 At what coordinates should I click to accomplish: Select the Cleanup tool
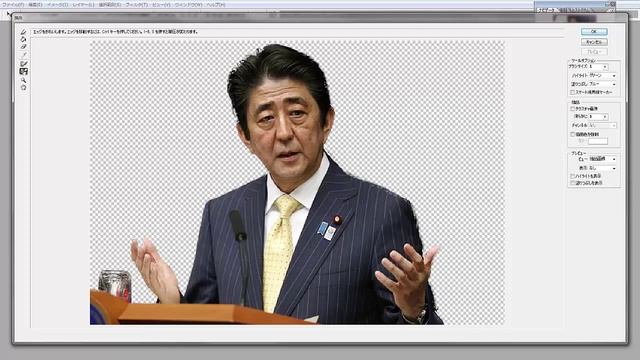(23, 64)
